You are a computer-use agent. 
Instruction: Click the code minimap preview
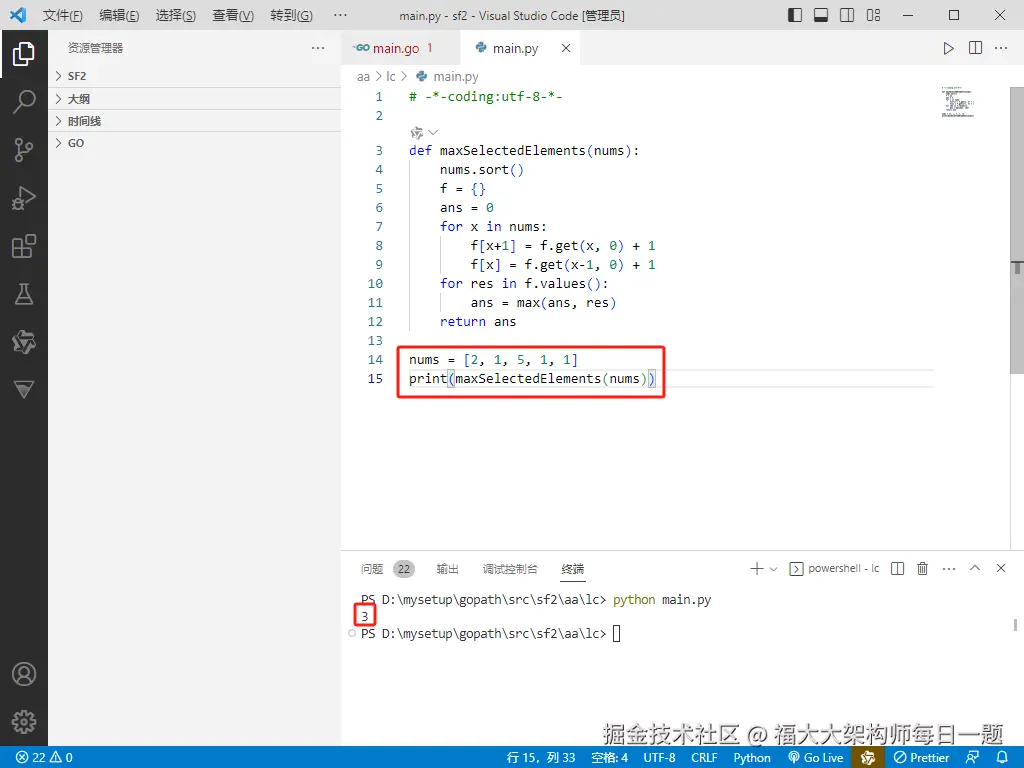pos(958,102)
